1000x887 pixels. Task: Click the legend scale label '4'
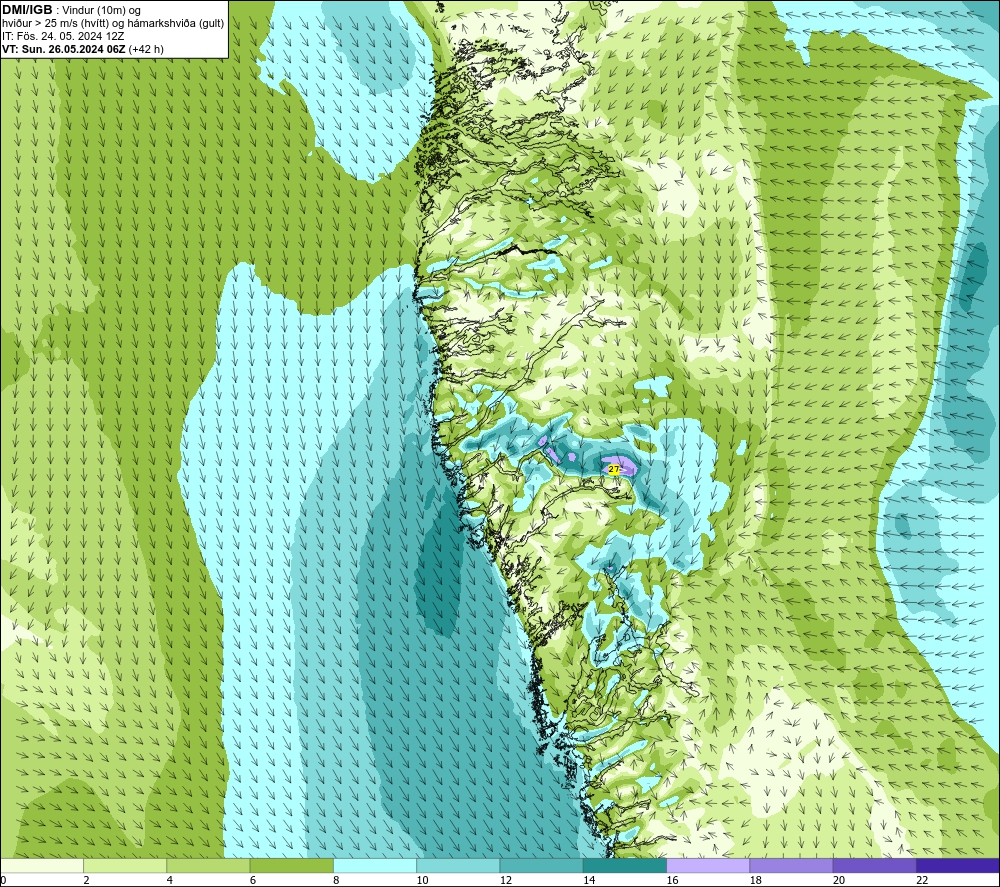[170, 881]
